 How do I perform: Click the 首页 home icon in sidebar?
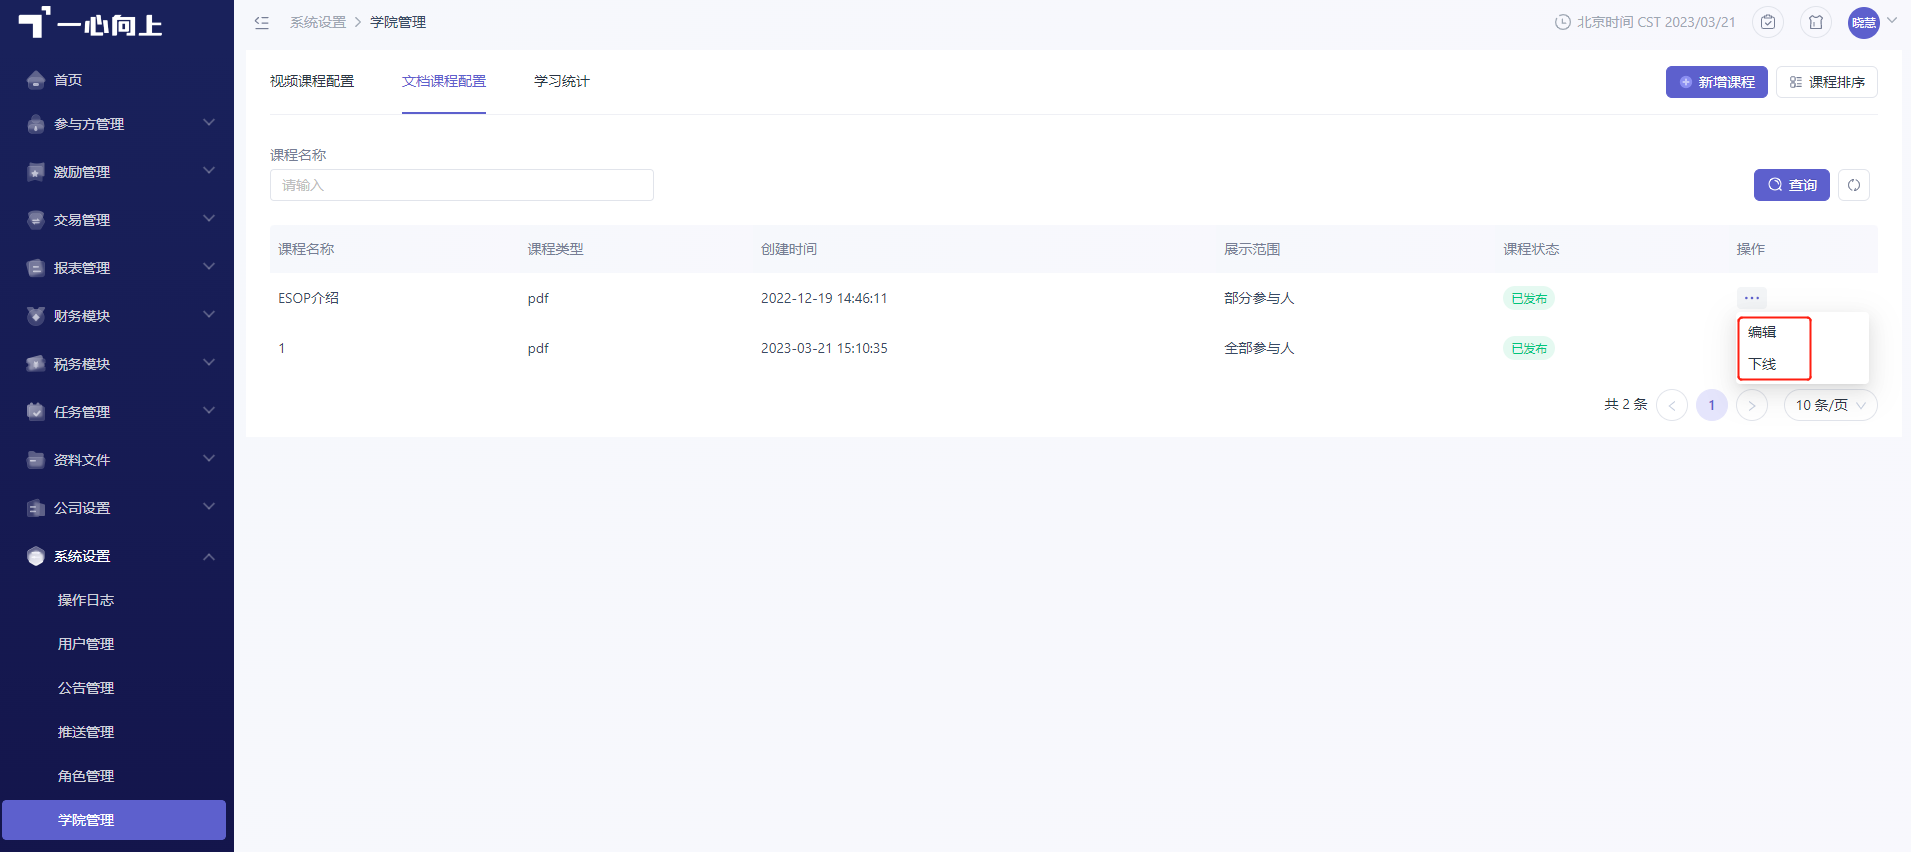[x=36, y=80]
